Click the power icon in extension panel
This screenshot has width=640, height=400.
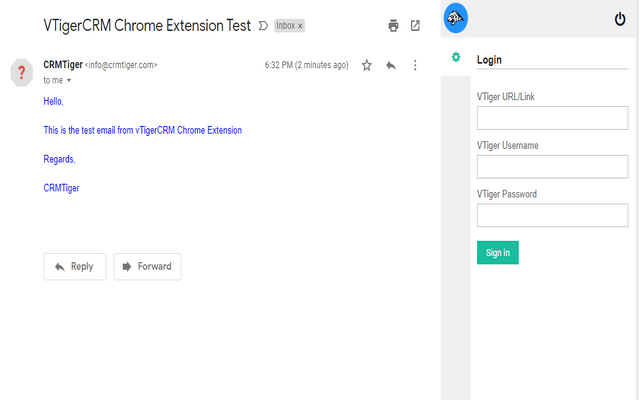(x=620, y=19)
